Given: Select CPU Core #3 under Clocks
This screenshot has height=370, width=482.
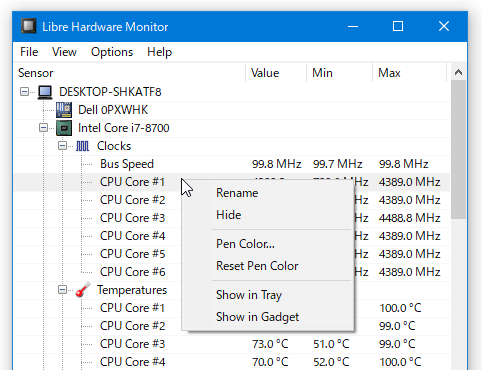Looking at the screenshot, I should (x=132, y=218).
